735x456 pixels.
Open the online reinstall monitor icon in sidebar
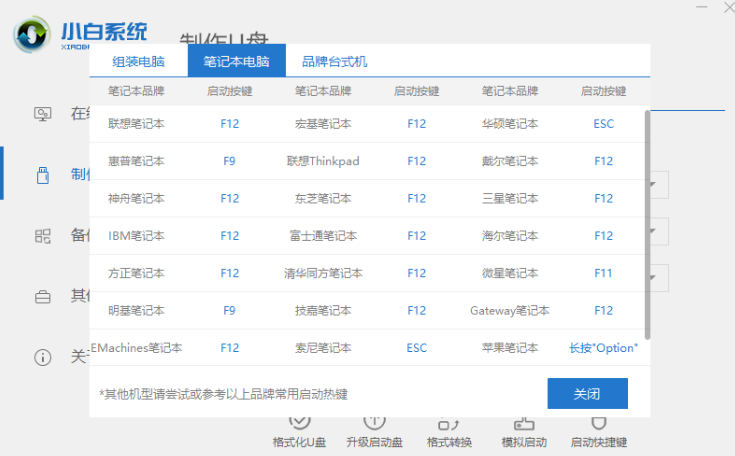coord(43,114)
